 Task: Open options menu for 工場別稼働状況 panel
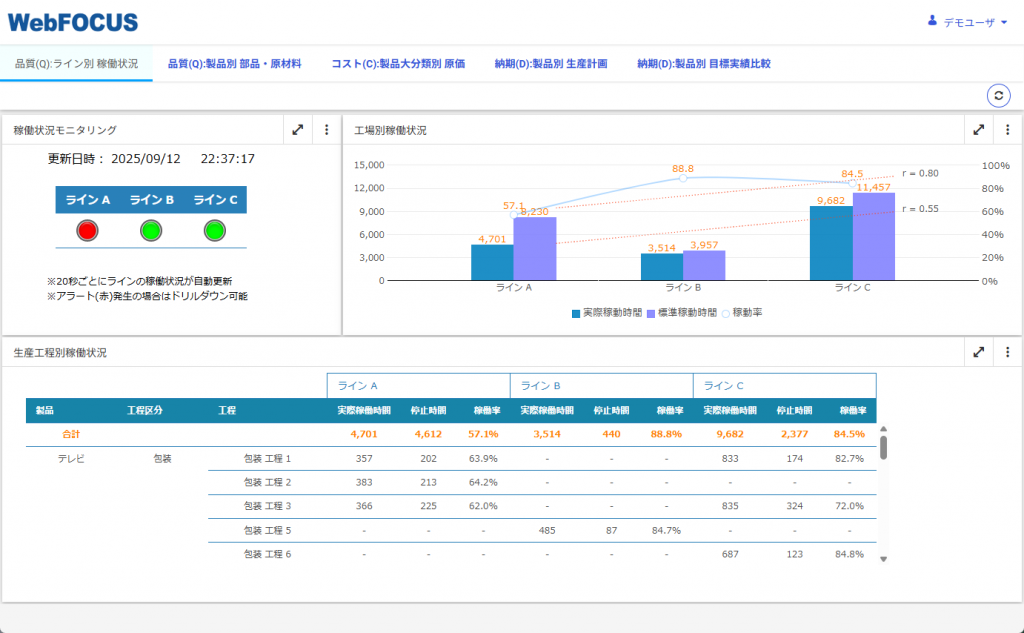tap(1007, 129)
